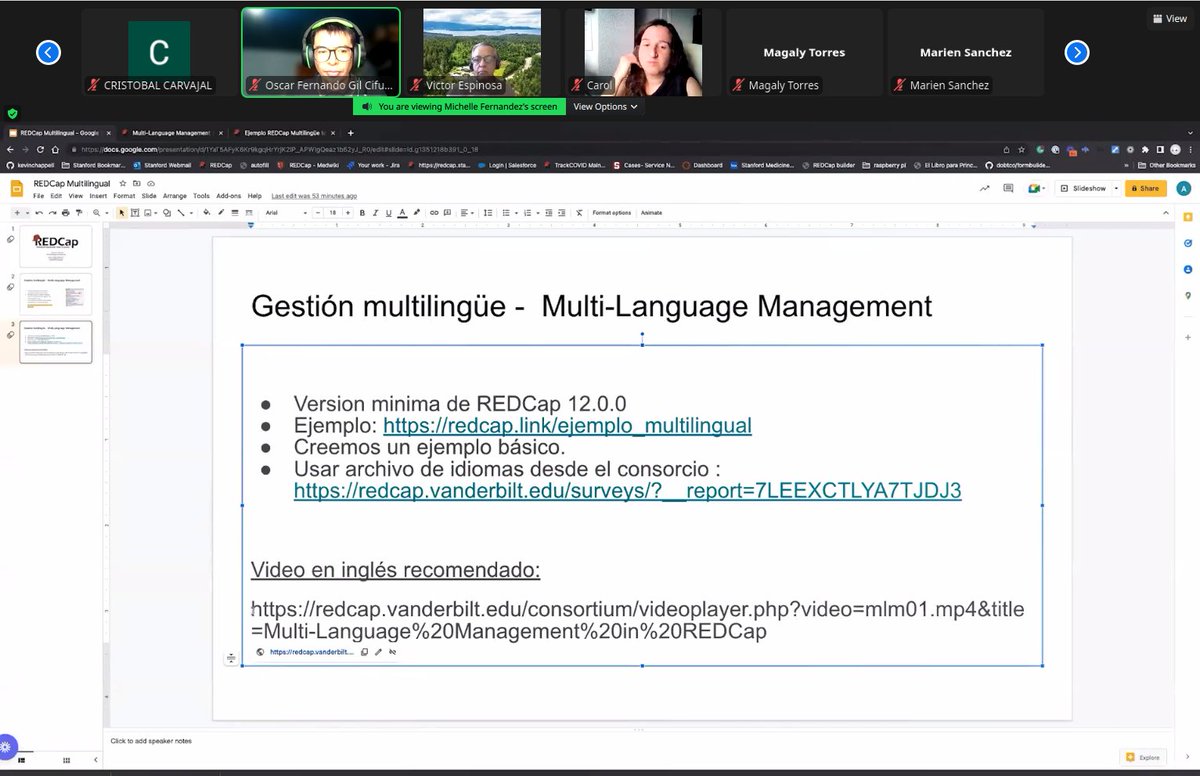The image size is (1200, 776).
Task: Star the REDCap Multilingual presentation
Action: (123, 183)
